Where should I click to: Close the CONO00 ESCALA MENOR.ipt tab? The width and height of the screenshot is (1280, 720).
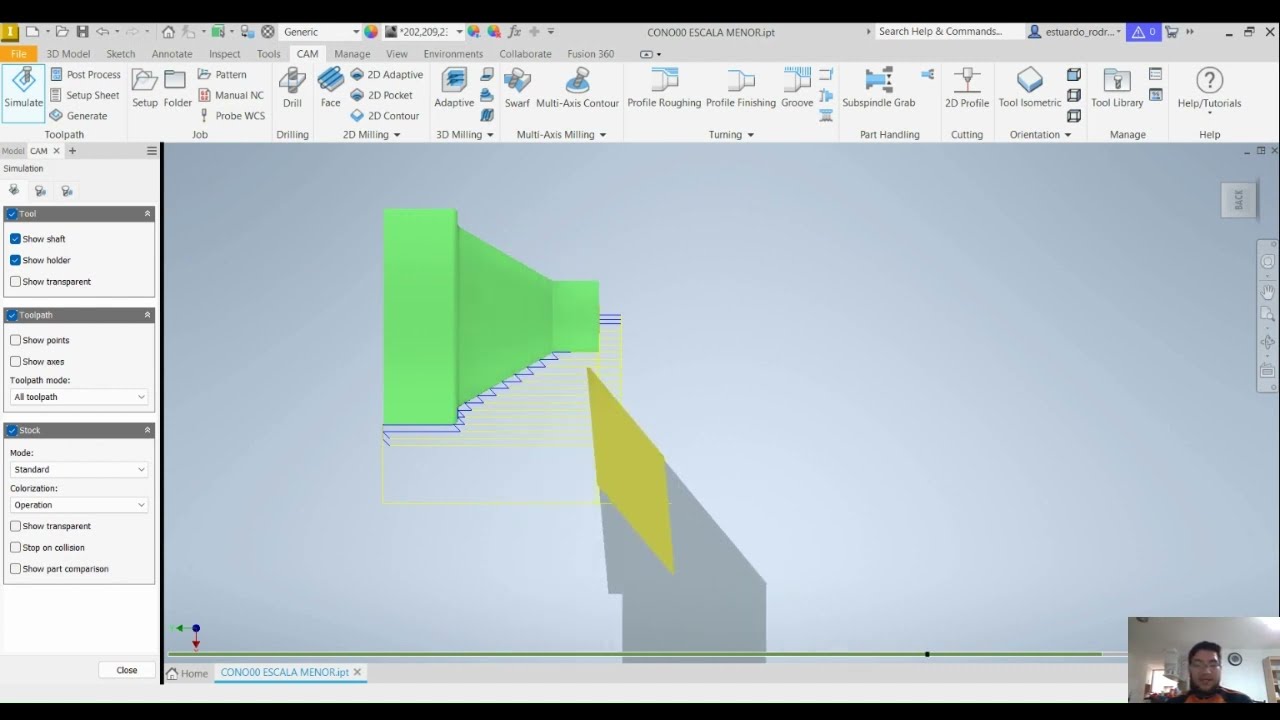pyautogui.click(x=358, y=672)
